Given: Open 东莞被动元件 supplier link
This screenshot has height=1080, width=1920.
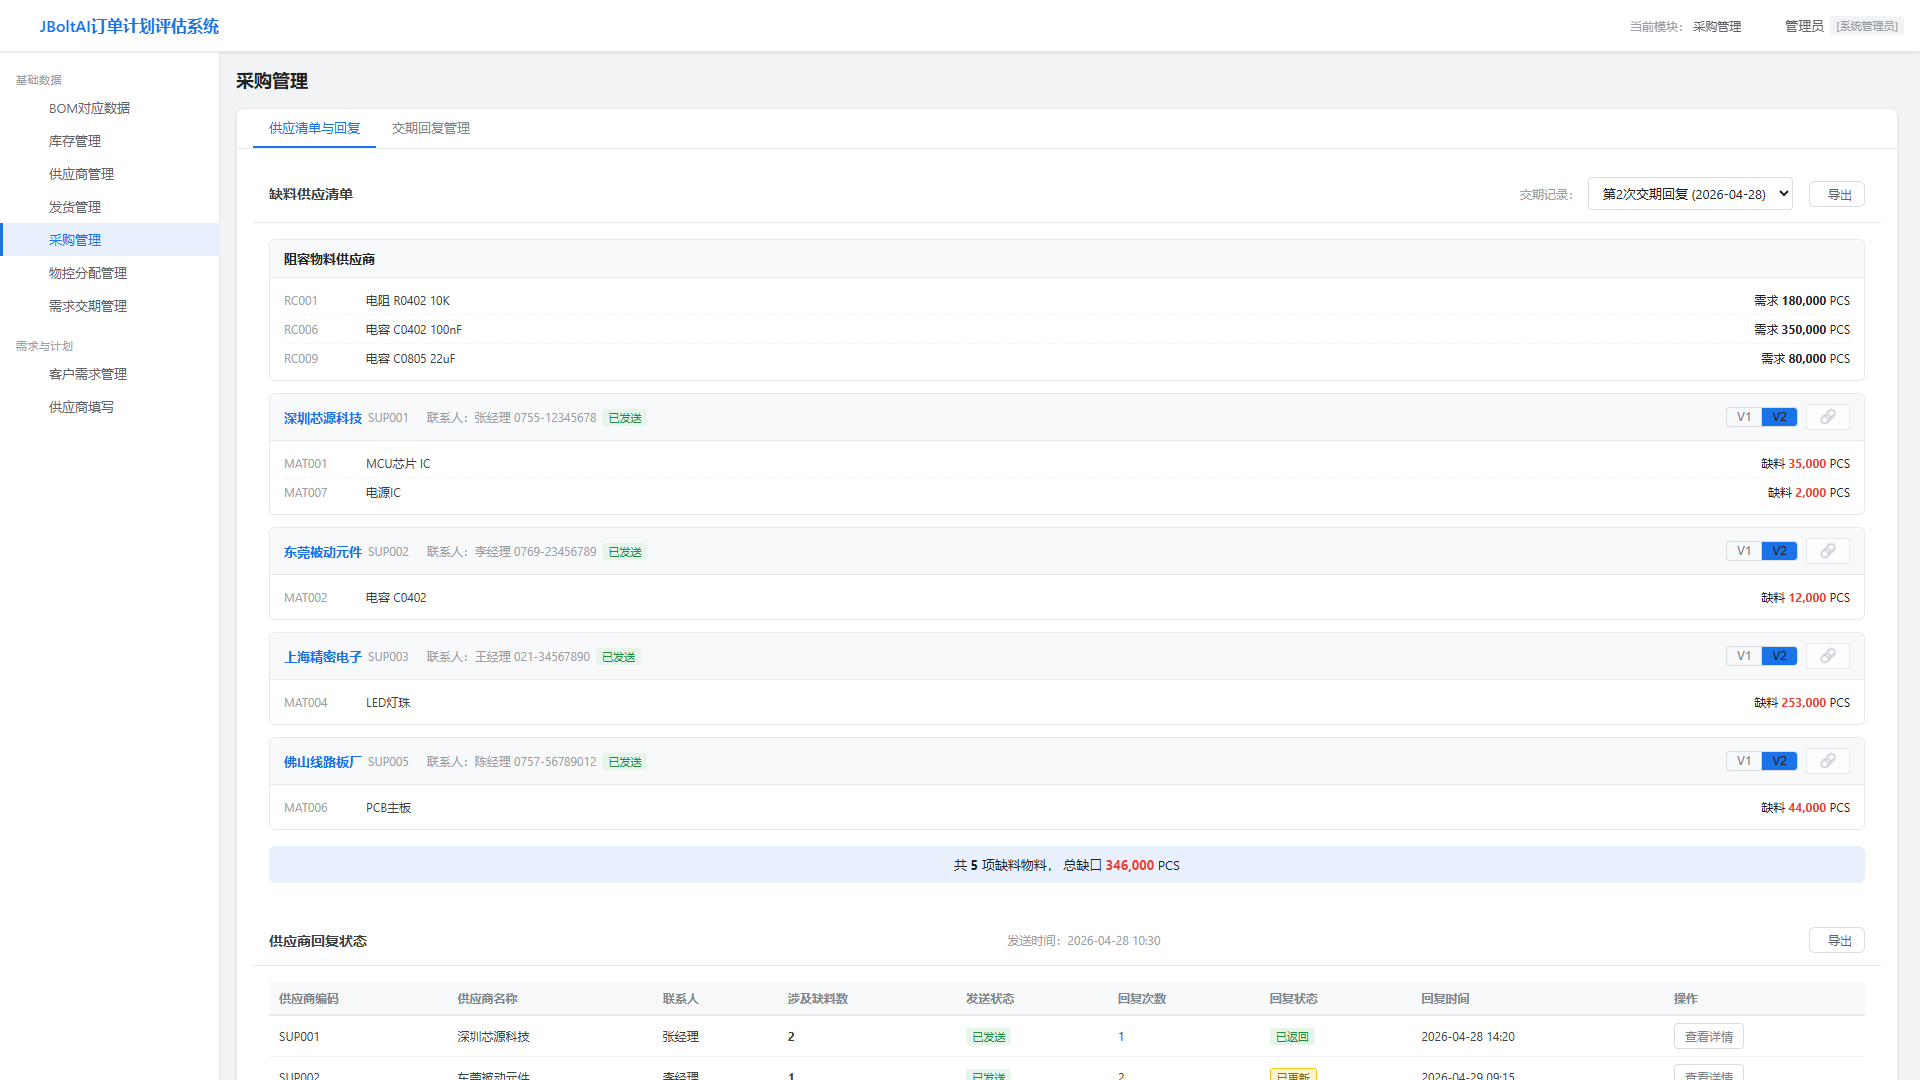Looking at the screenshot, I should coord(322,552).
